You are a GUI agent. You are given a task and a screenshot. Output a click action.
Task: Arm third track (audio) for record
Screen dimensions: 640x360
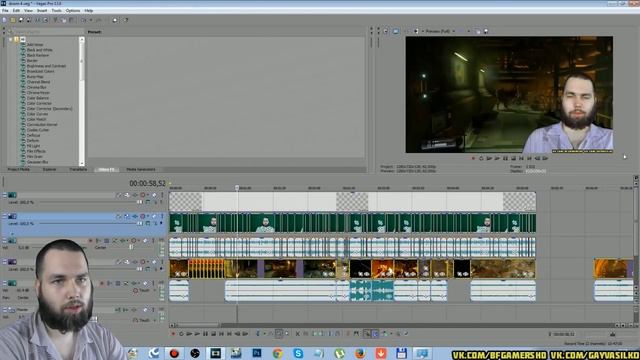coord(90,241)
